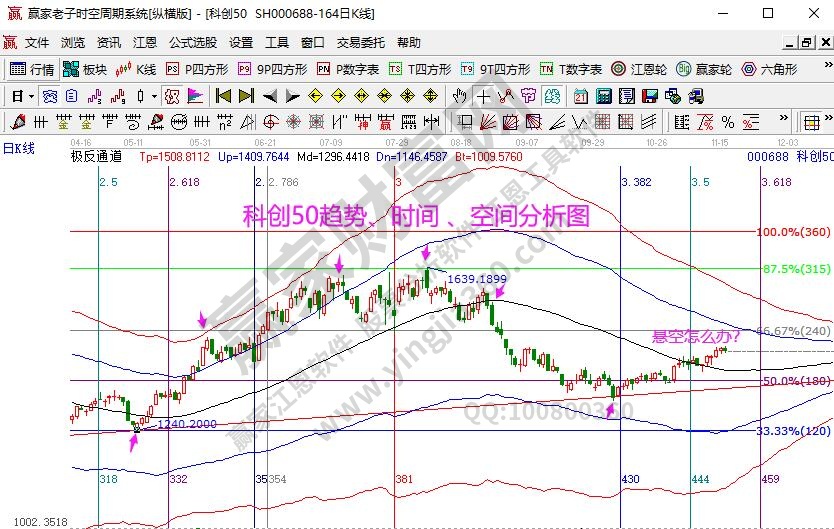
Task: Open the 公式选股 menu
Action: pyautogui.click(x=192, y=43)
